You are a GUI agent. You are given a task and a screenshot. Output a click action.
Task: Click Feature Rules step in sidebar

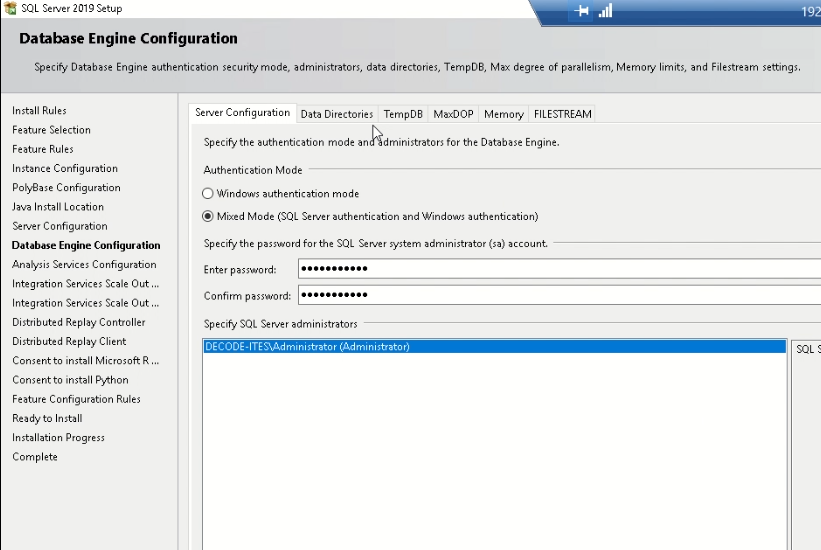pyautogui.click(x=42, y=149)
